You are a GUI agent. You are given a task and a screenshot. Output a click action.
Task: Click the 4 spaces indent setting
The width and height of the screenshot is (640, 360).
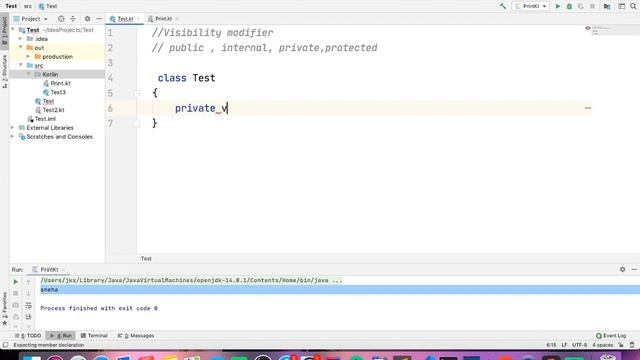point(602,345)
